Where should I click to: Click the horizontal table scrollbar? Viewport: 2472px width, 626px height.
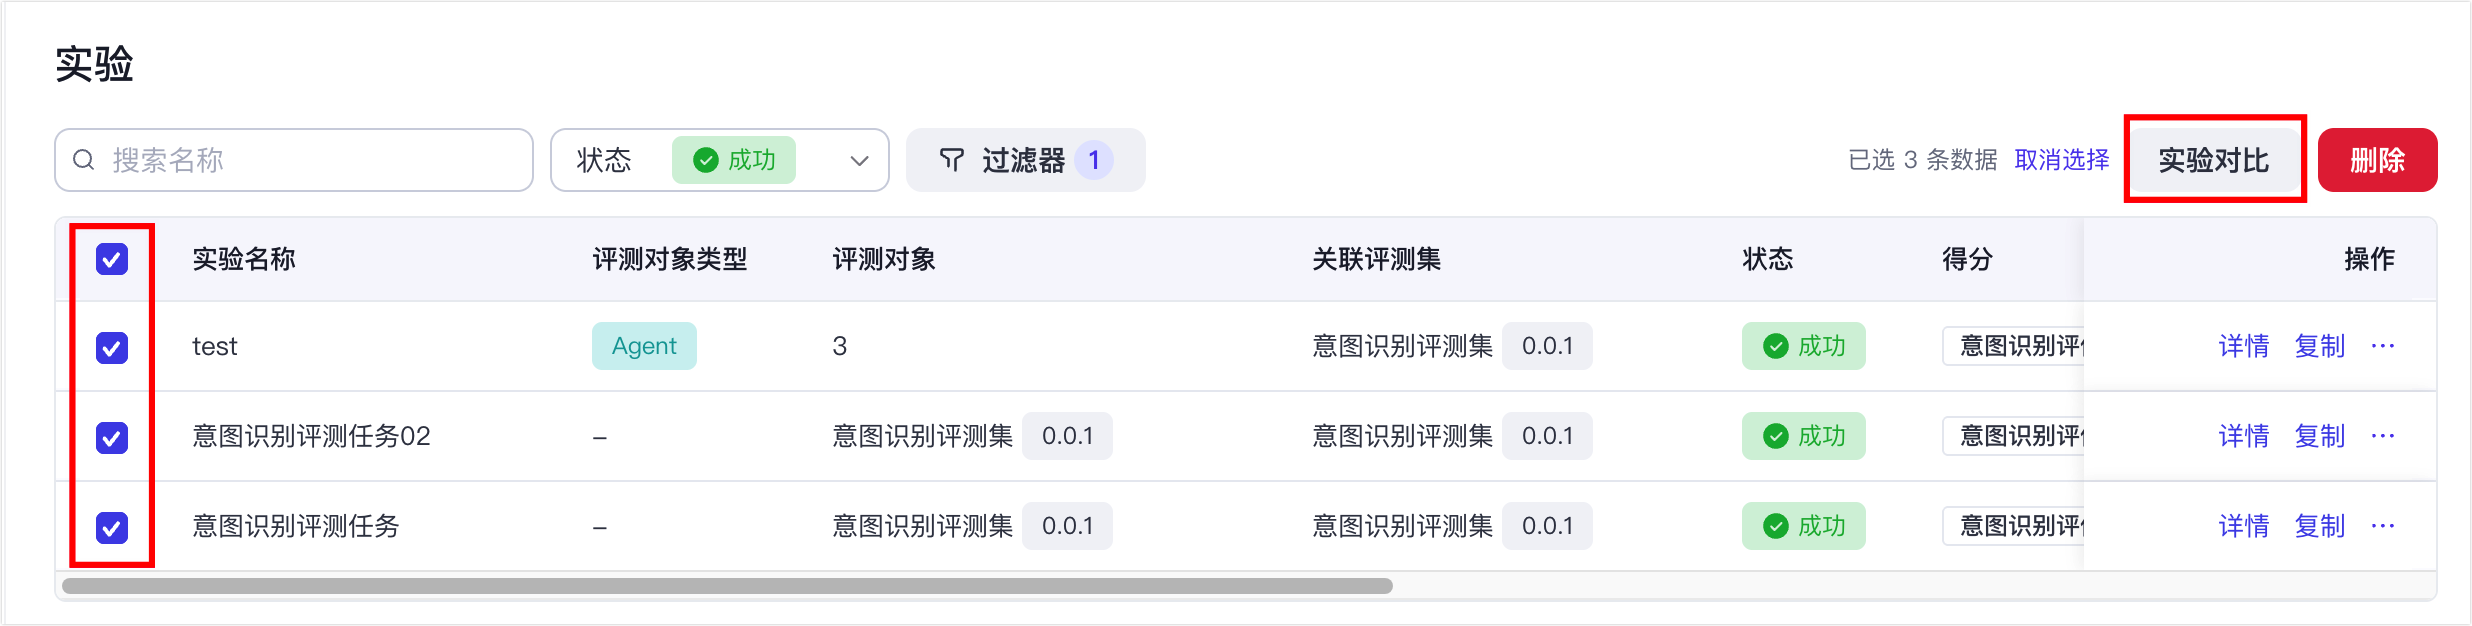(727, 586)
